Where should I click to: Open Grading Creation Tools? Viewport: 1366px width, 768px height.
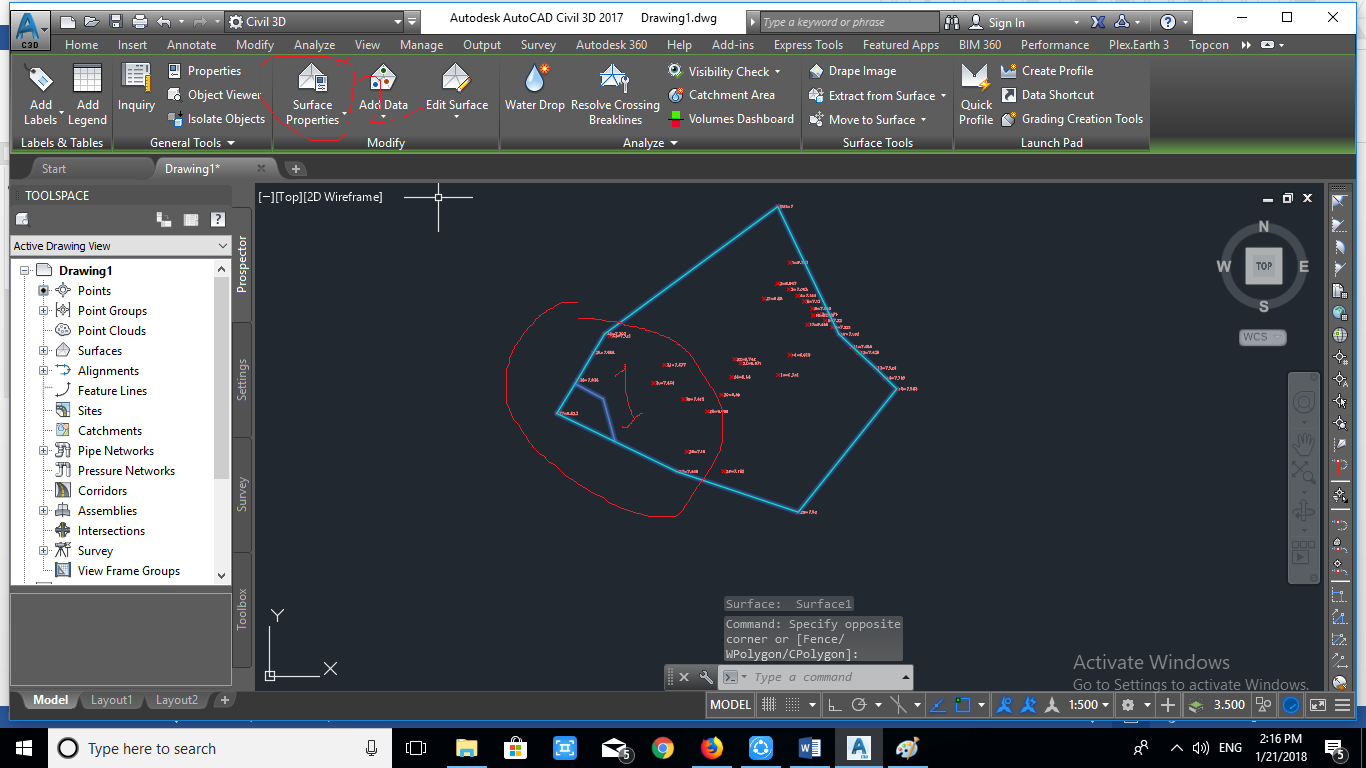[x=1072, y=119]
